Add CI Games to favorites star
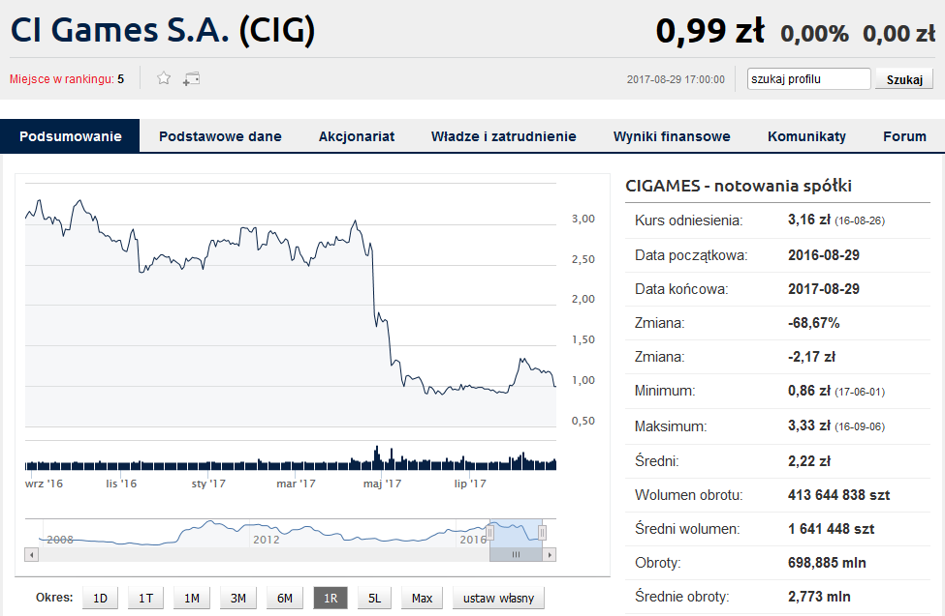945x616 pixels. (163, 78)
